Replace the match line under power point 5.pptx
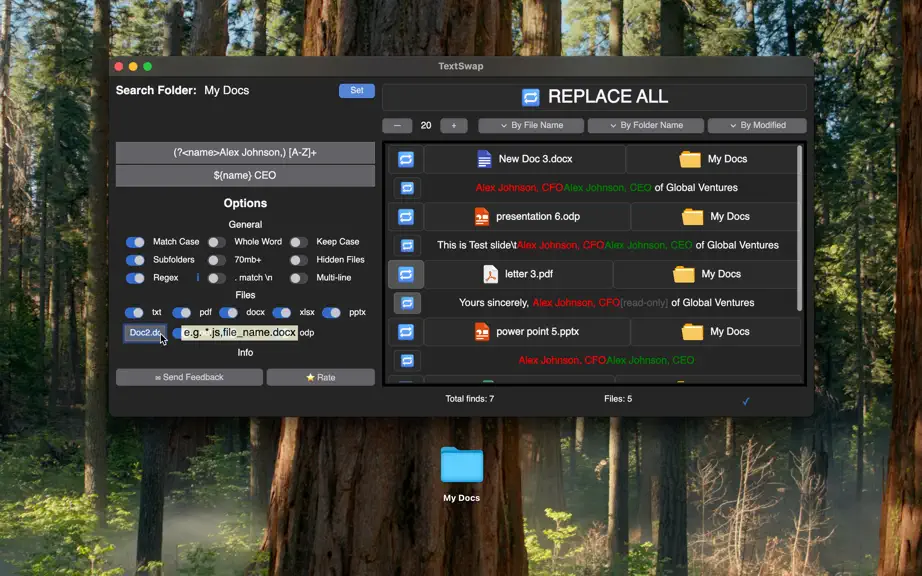This screenshot has width=922, height=576. click(407, 361)
